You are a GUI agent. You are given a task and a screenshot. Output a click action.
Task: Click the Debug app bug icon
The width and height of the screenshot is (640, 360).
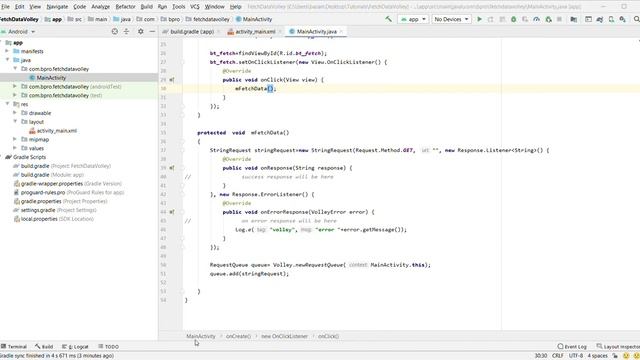coord(513,19)
